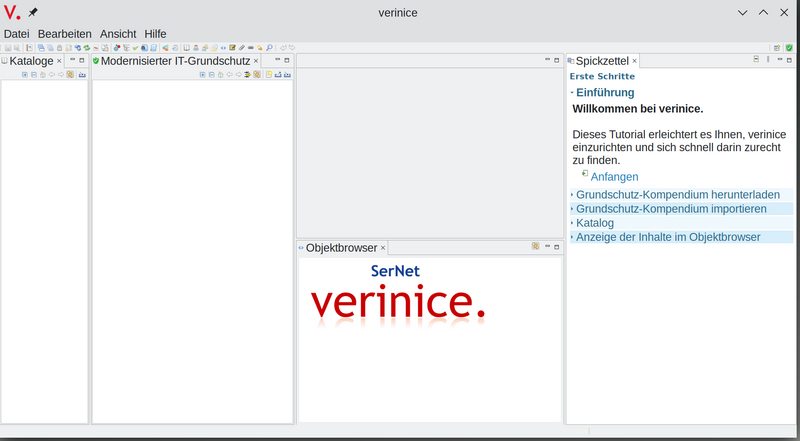Screen dimensions: 800x441
Task: Toggle link-with-editor in the Kataloge view
Action: point(70,75)
